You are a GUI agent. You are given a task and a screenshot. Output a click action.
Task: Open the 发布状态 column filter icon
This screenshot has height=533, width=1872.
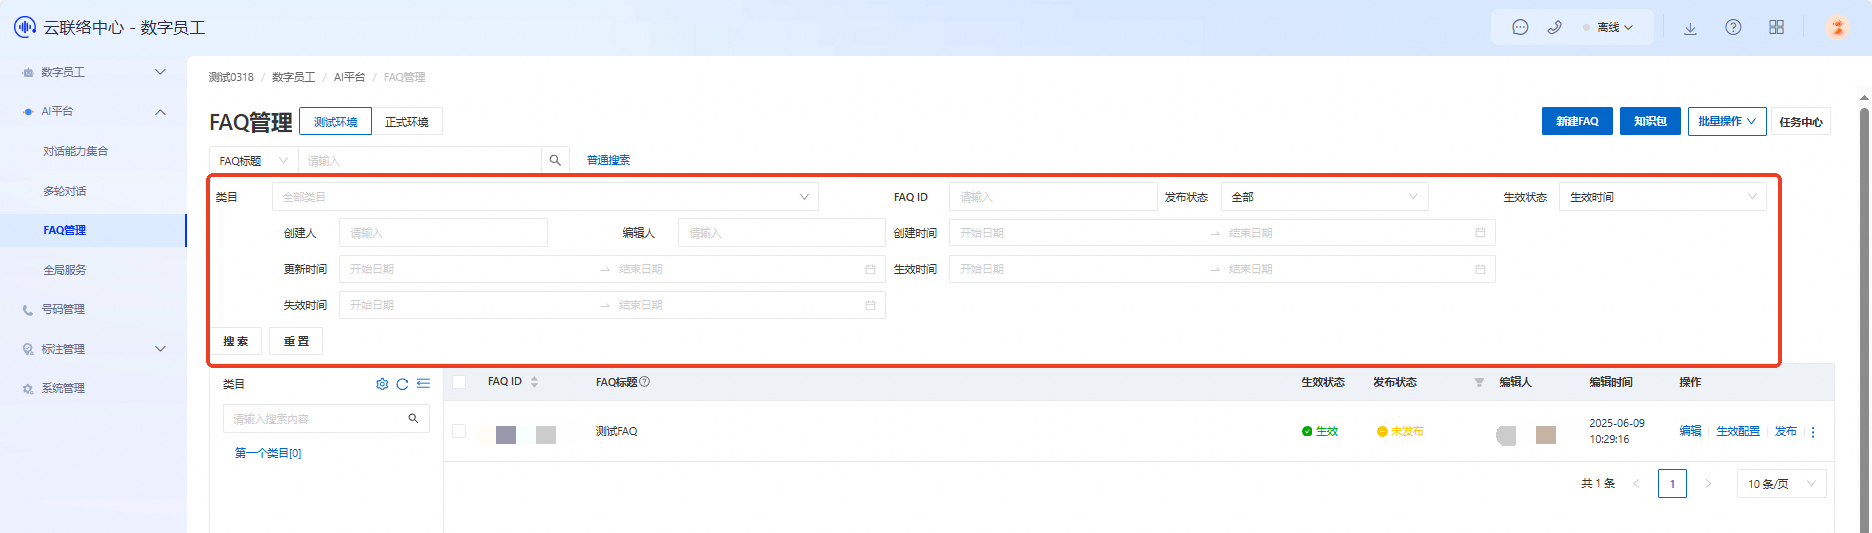click(1479, 383)
